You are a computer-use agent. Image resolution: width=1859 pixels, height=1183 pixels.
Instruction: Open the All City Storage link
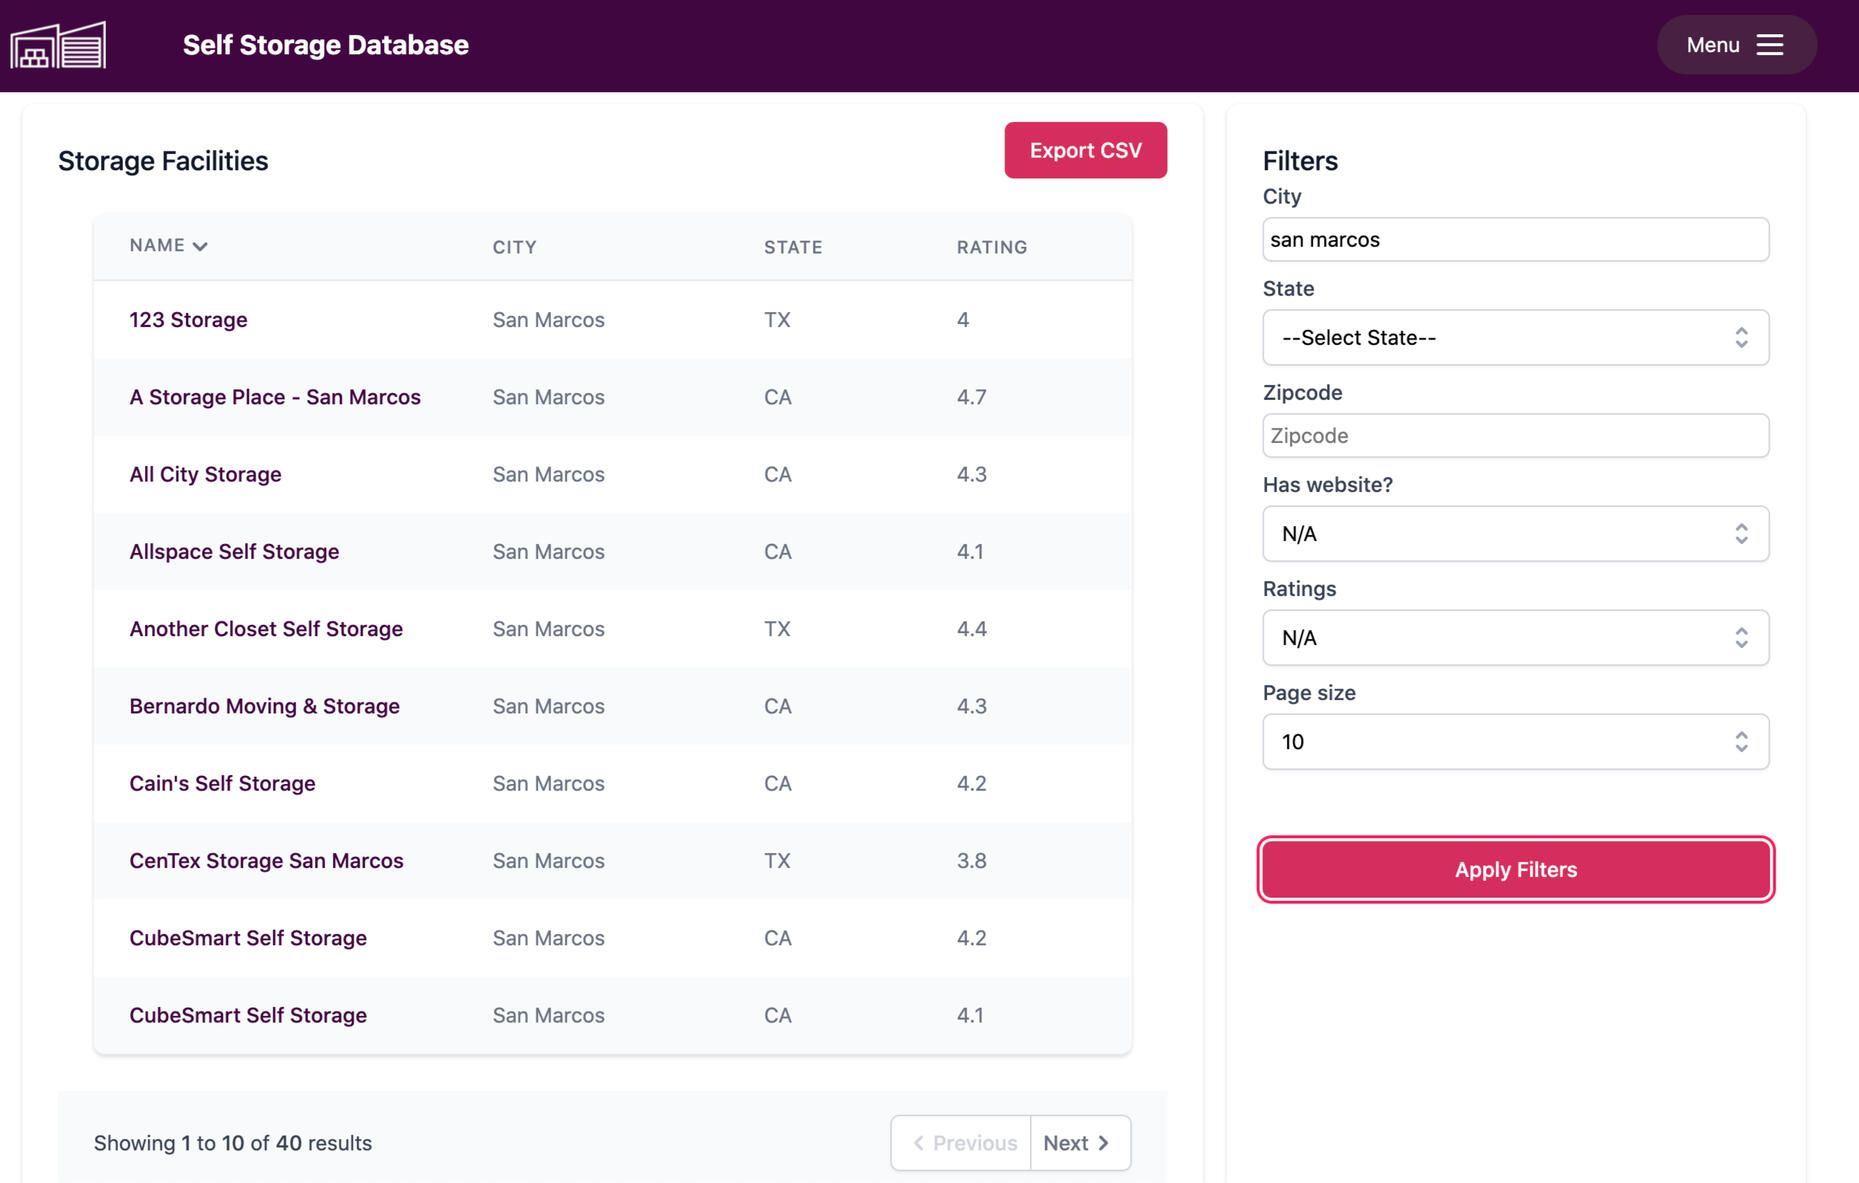click(x=205, y=474)
